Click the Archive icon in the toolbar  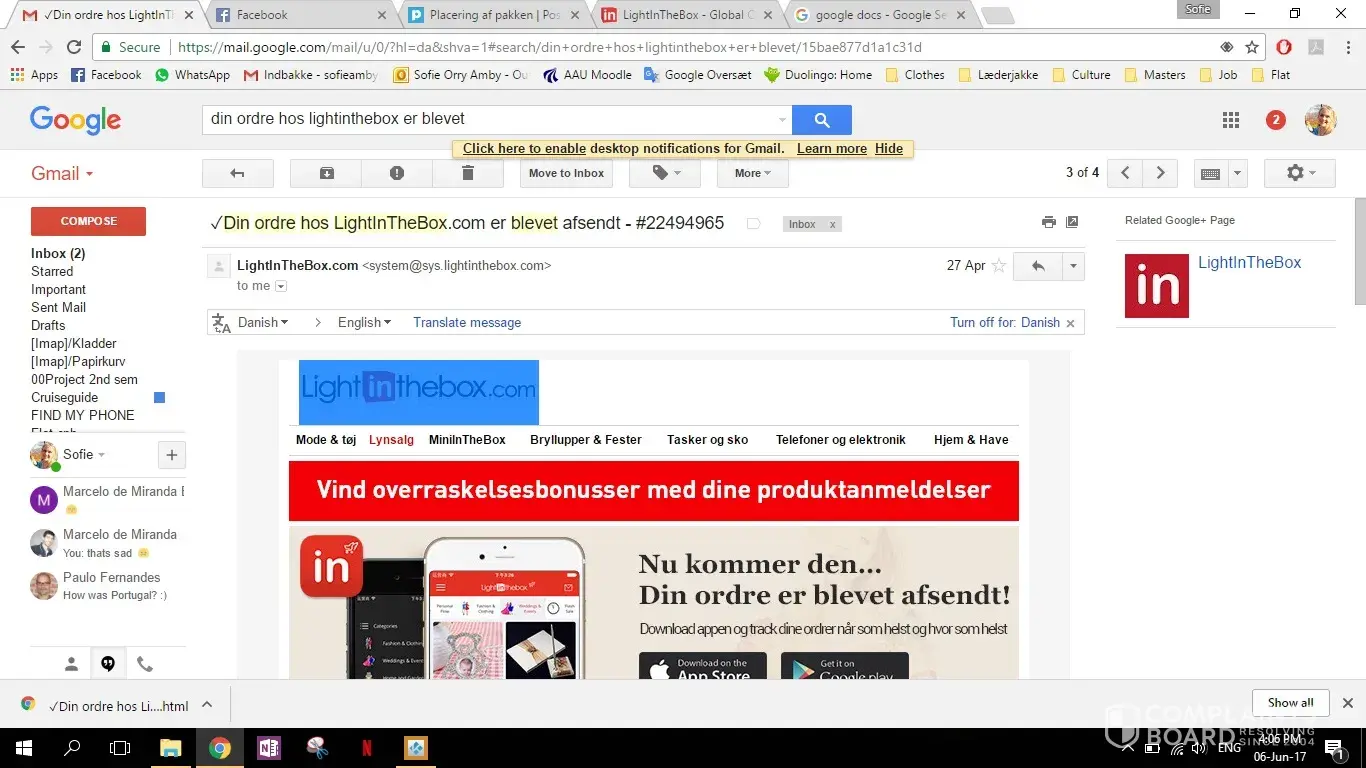pos(326,173)
